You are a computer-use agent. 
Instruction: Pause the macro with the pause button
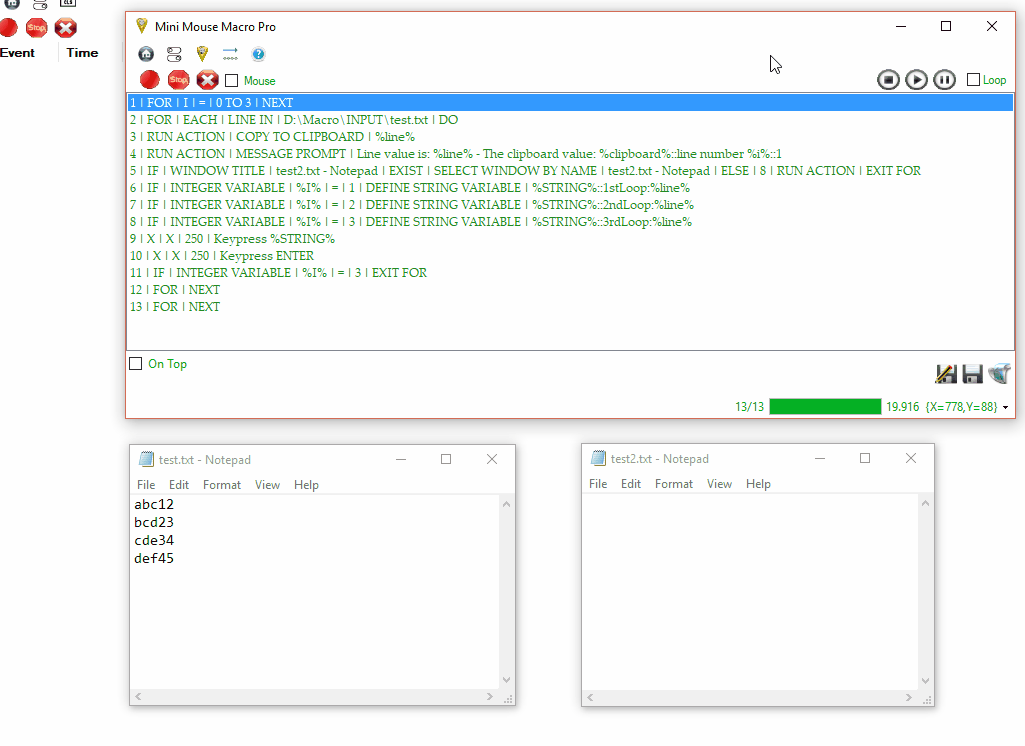[944, 80]
